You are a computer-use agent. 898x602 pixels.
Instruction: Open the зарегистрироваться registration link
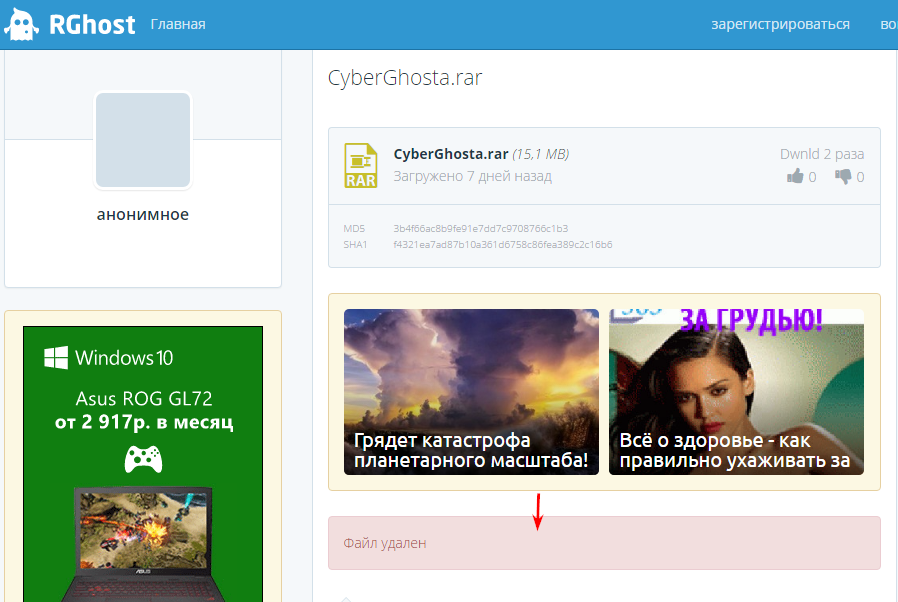tap(780, 24)
